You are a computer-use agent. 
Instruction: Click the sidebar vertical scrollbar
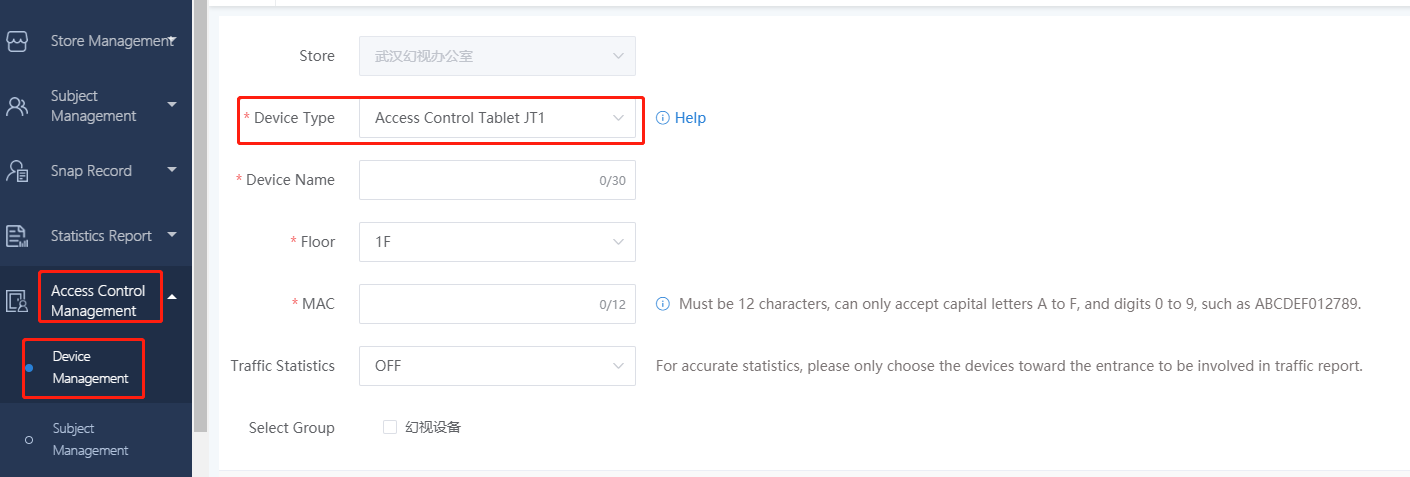200,200
